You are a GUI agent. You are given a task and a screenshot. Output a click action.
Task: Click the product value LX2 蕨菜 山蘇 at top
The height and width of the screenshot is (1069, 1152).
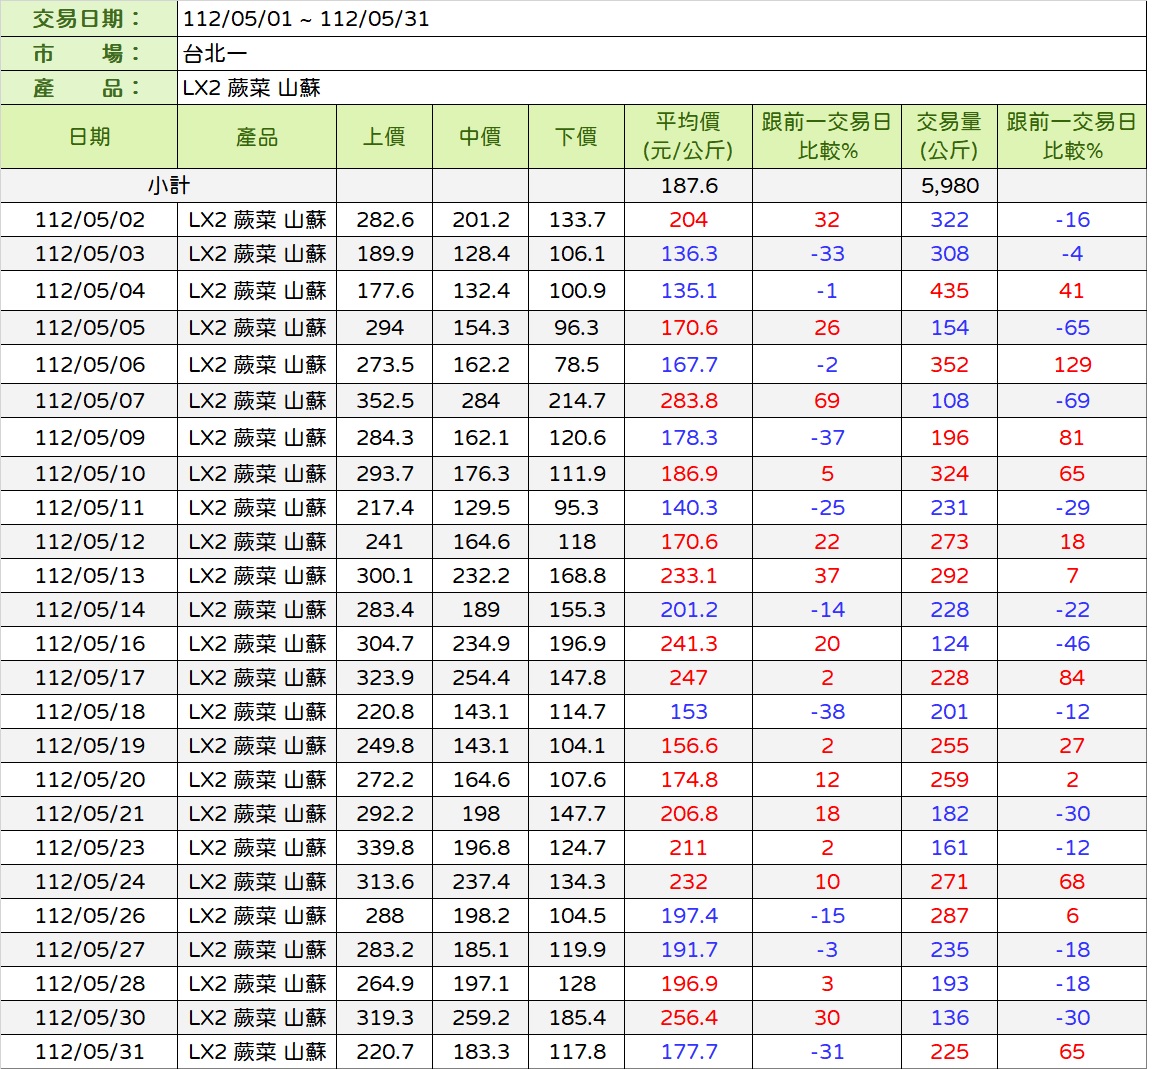point(251,88)
